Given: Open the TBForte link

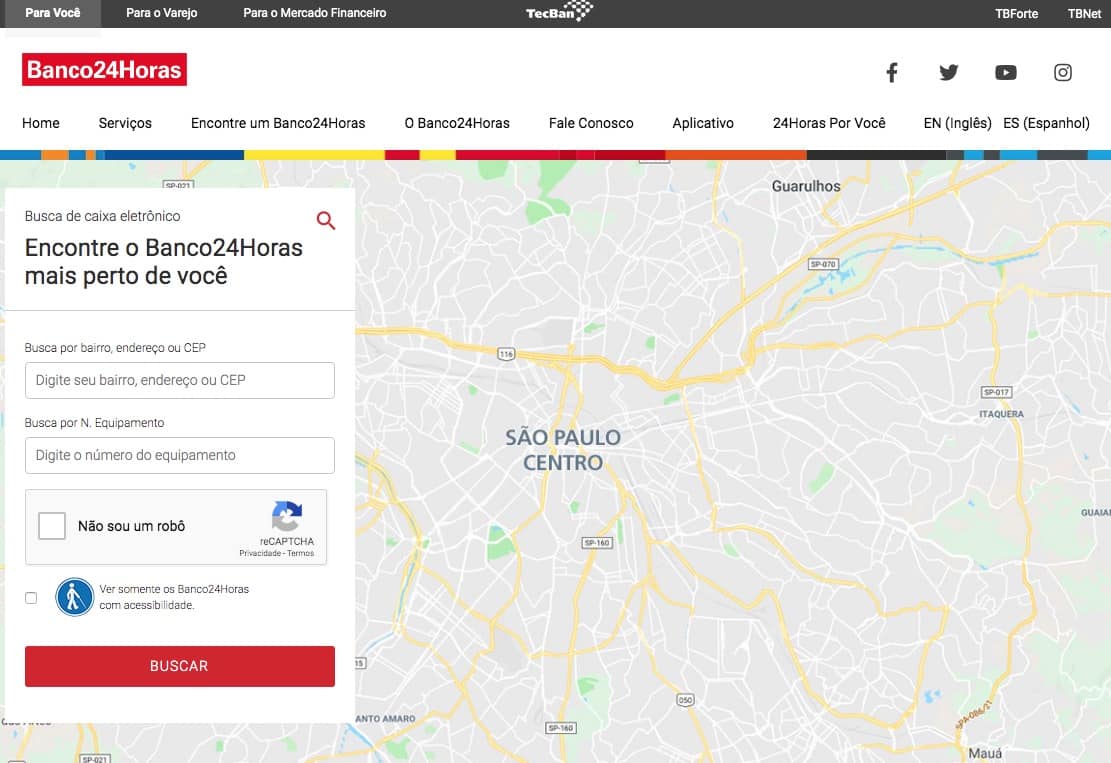Looking at the screenshot, I should [x=1016, y=13].
